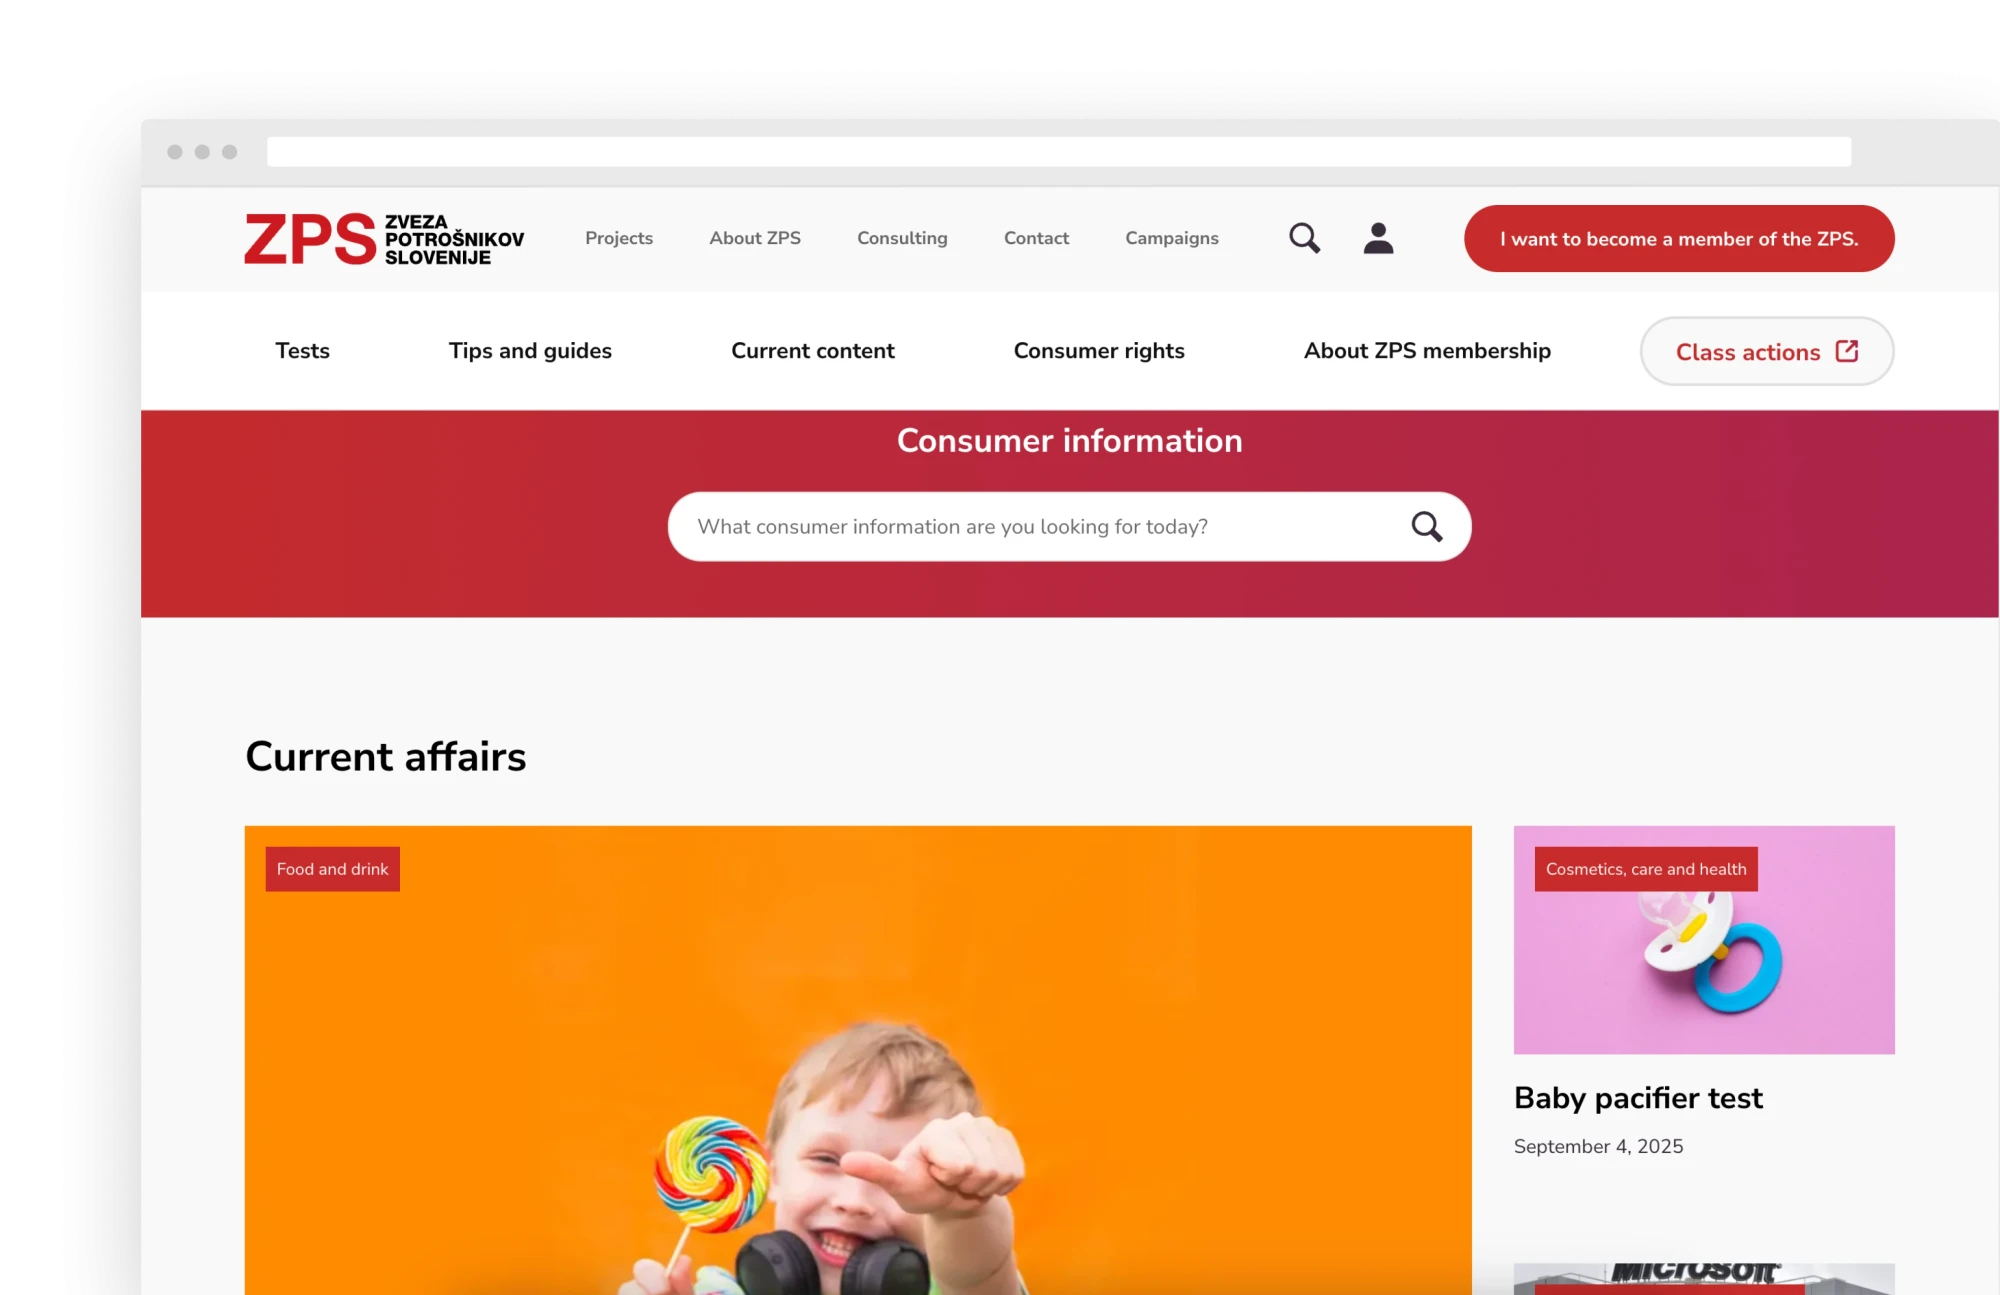
Task: Click the external link icon on Class actions
Action: tap(1847, 351)
